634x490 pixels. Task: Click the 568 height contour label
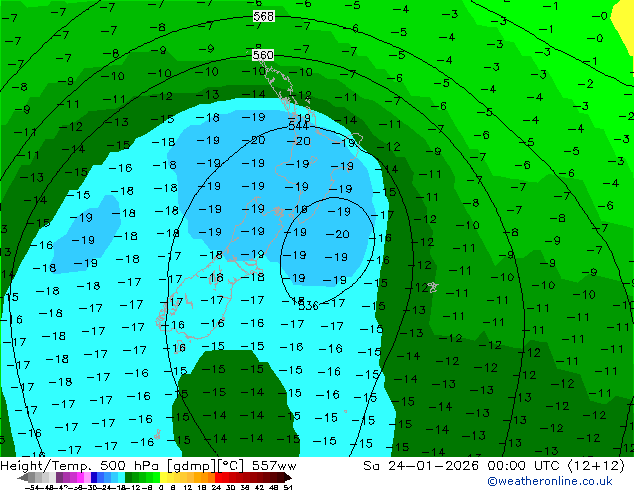pos(264,16)
